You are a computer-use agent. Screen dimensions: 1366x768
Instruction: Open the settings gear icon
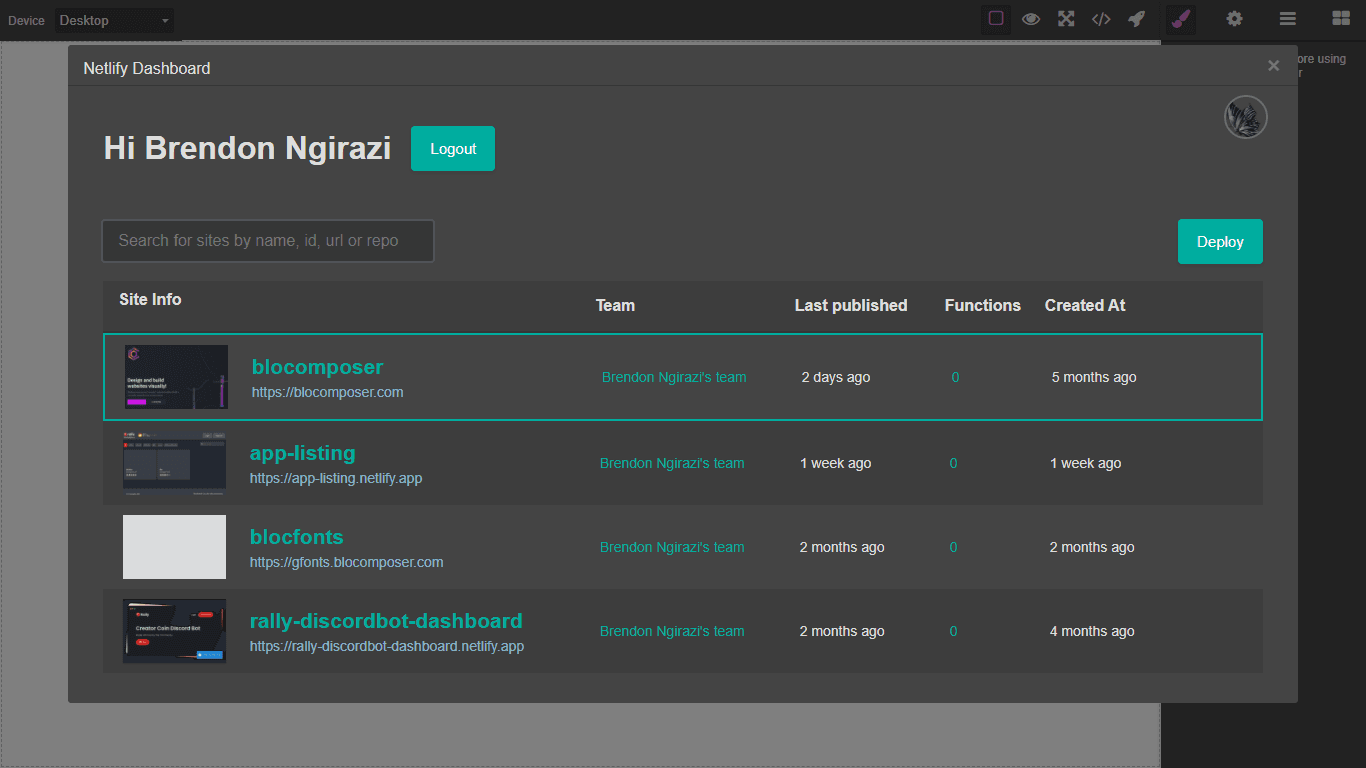pos(1235,18)
